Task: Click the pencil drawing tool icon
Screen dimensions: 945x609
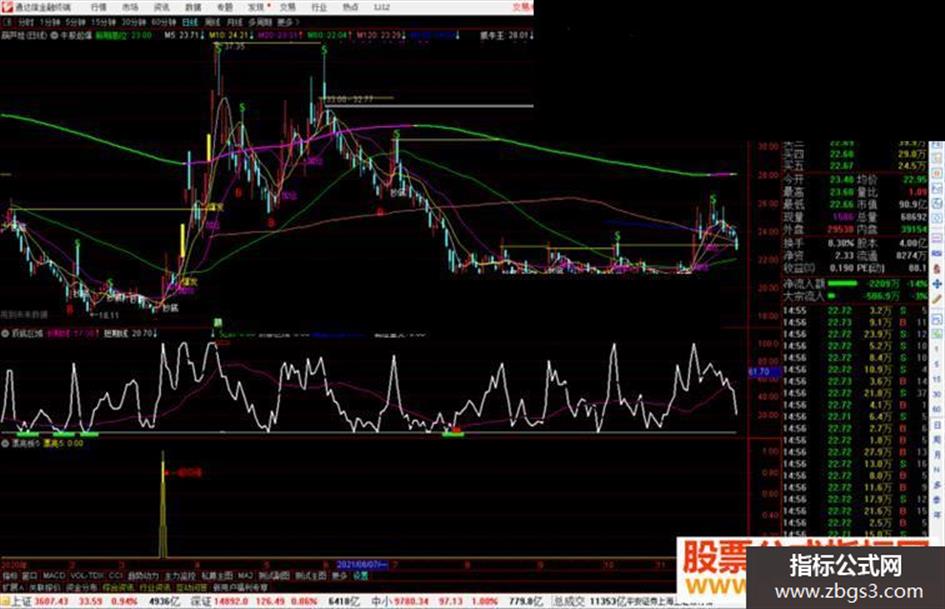Action: pos(937,298)
